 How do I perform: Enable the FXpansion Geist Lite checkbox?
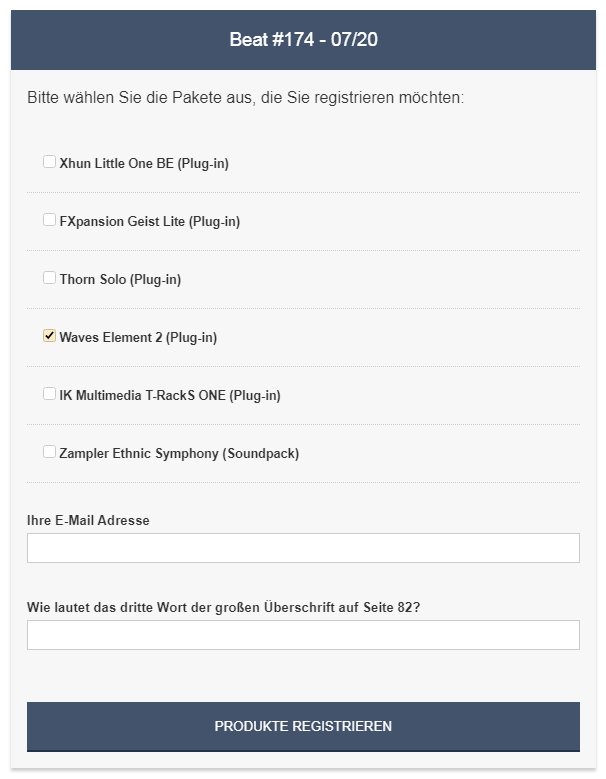click(x=49, y=220)
